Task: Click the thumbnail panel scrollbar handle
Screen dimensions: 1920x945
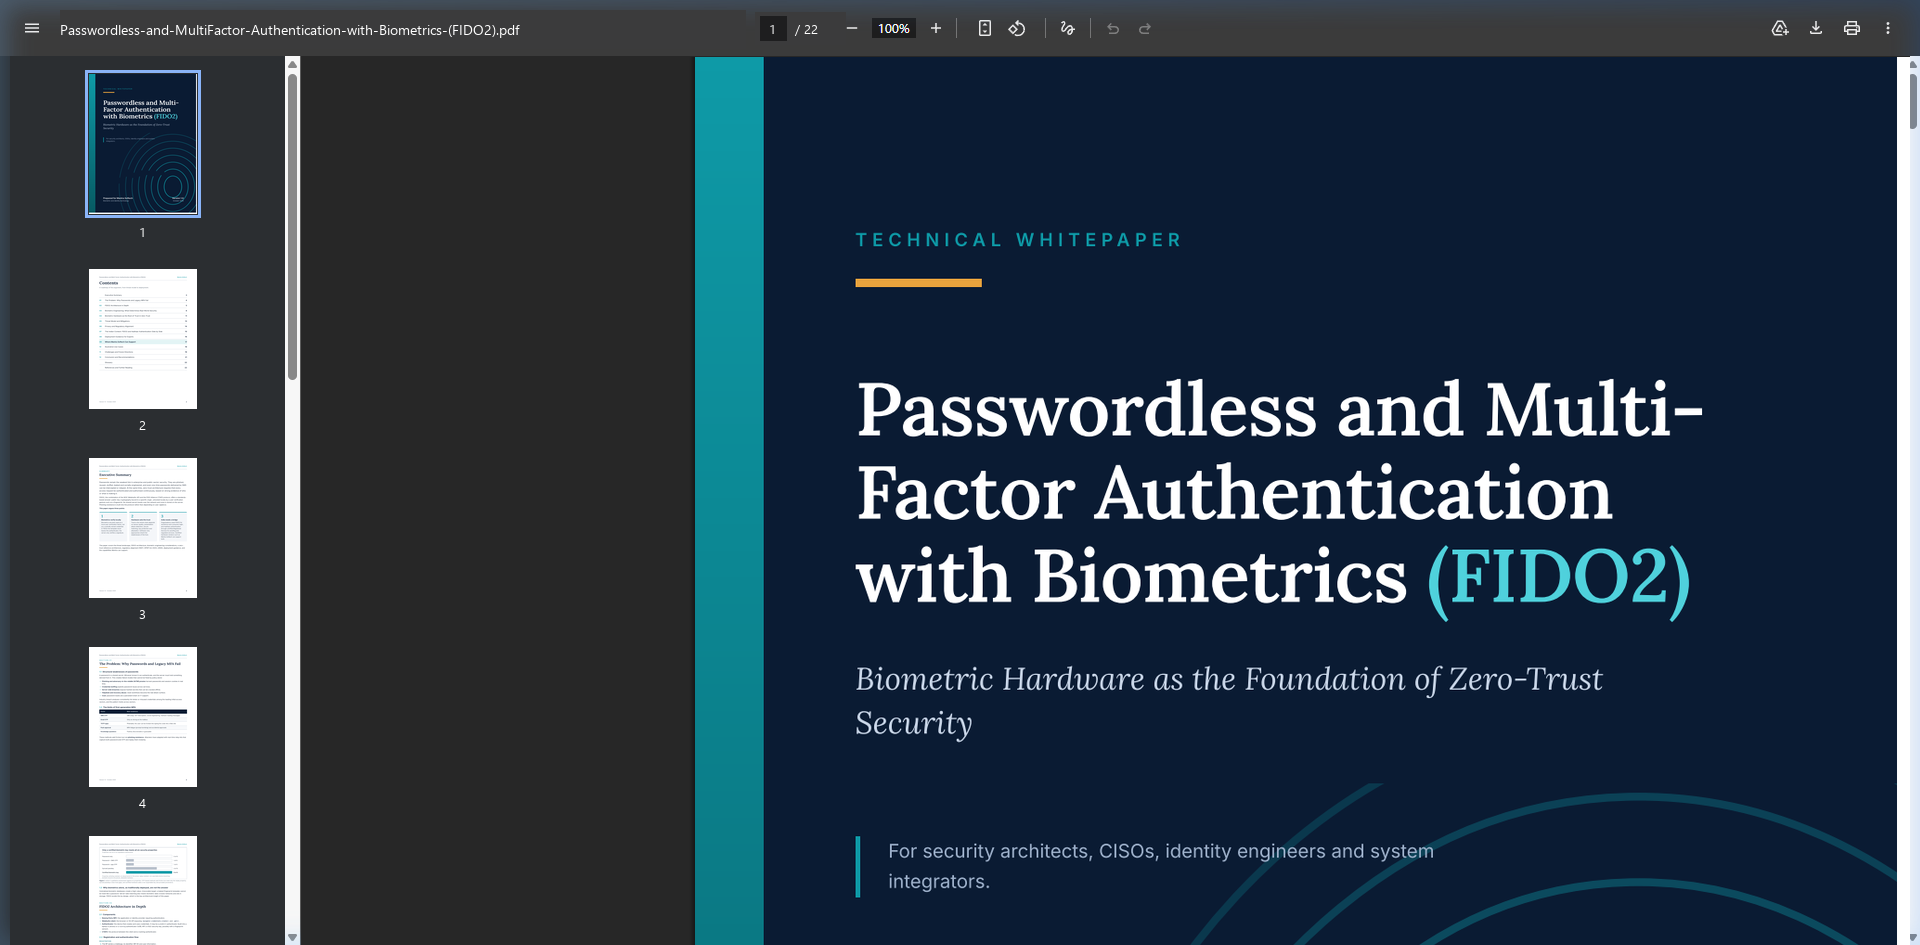Action: 292,226
